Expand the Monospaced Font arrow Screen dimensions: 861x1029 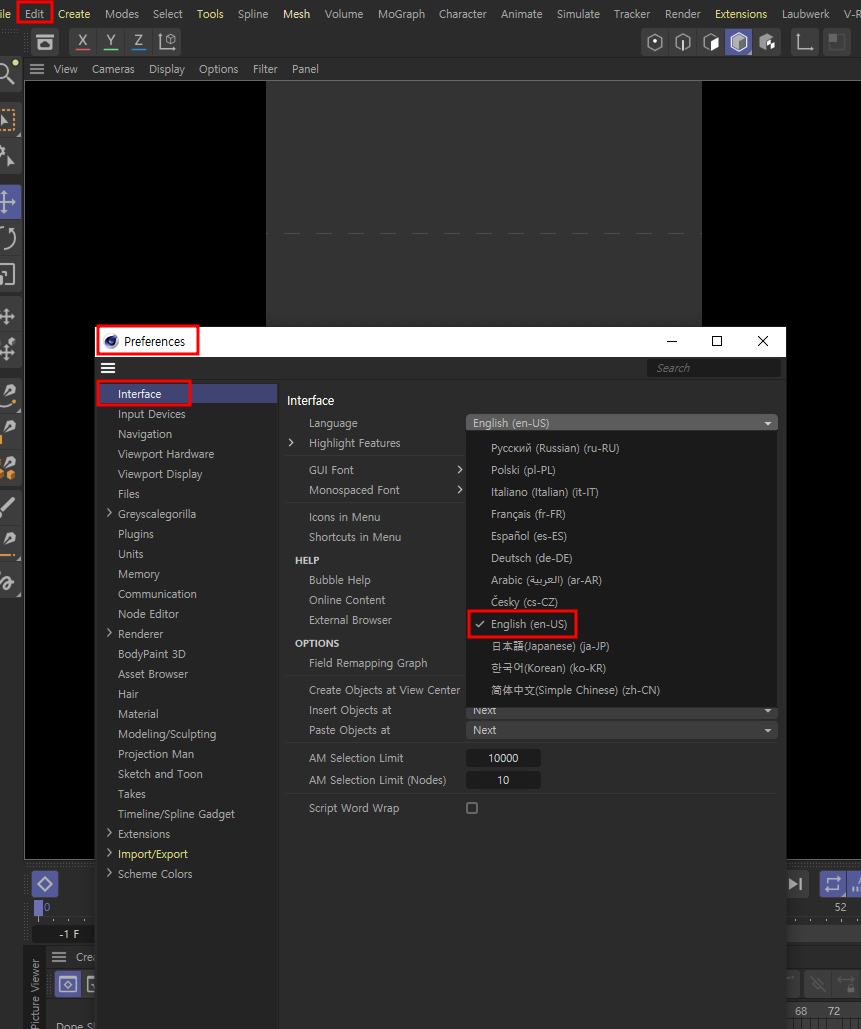point(459,490)
